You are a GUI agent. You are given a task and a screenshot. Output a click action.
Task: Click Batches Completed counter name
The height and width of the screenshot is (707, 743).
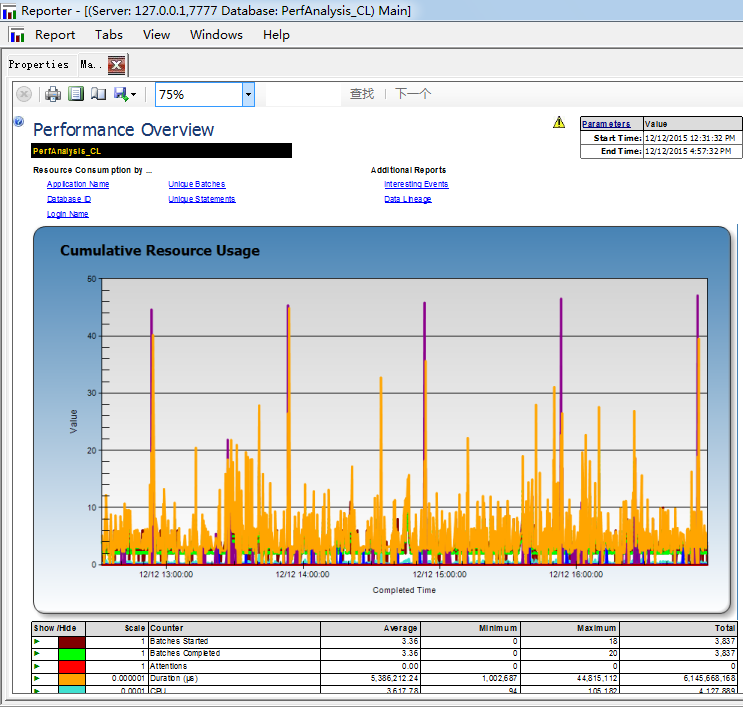(x=185, y=654)
